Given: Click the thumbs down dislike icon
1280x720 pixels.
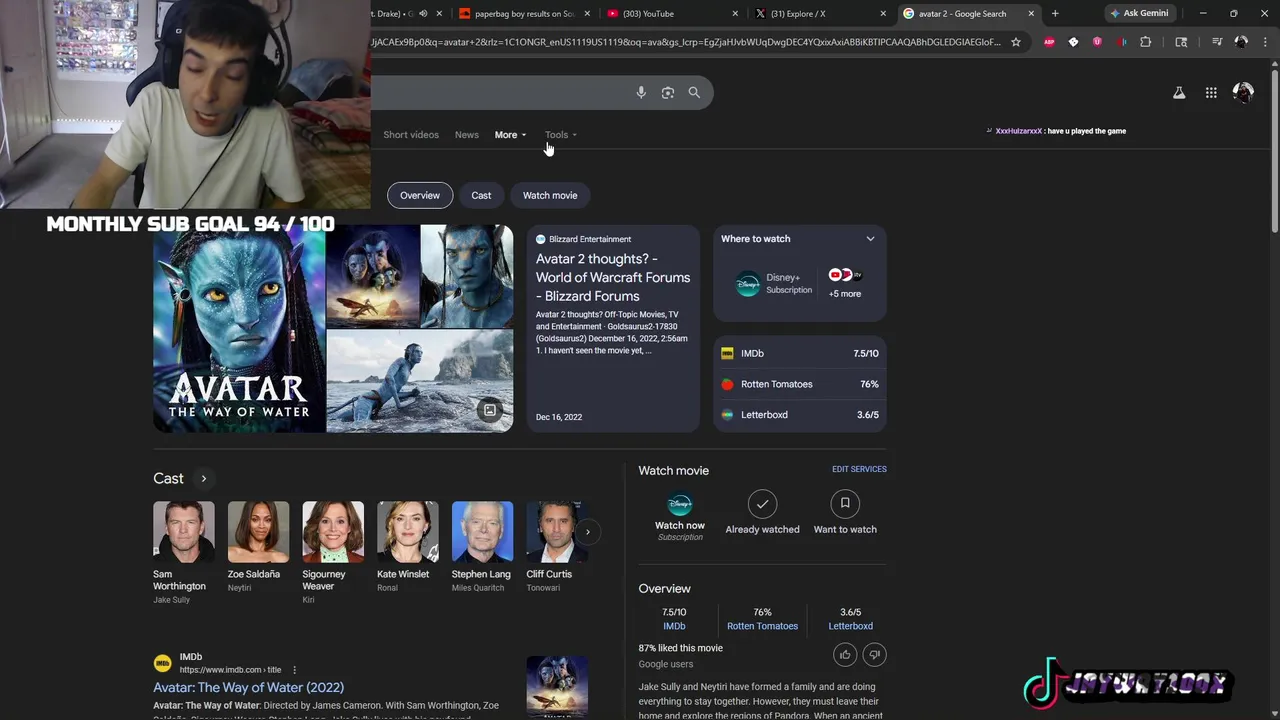Looking at the screenshot, I should click(874, 655).
